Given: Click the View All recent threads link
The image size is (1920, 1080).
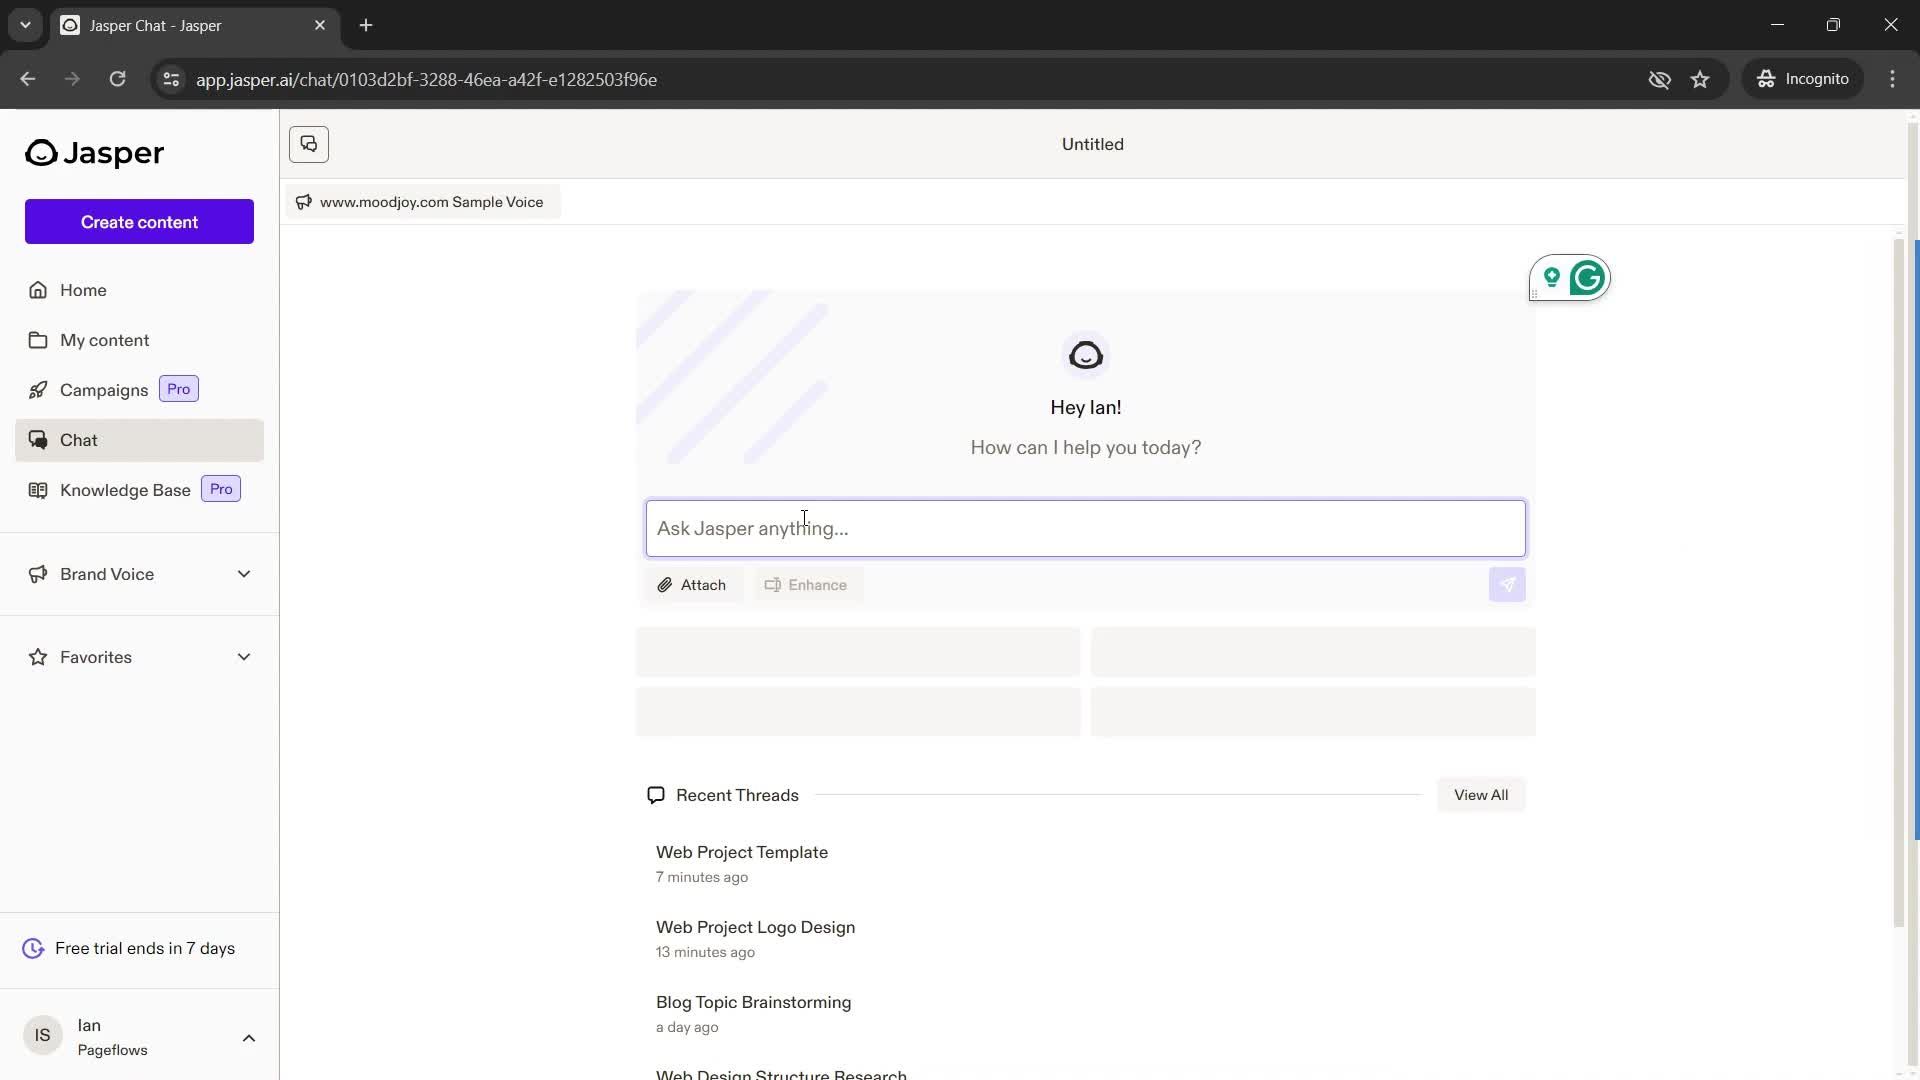Looking at the screenshot, I should pos(1482,795).
